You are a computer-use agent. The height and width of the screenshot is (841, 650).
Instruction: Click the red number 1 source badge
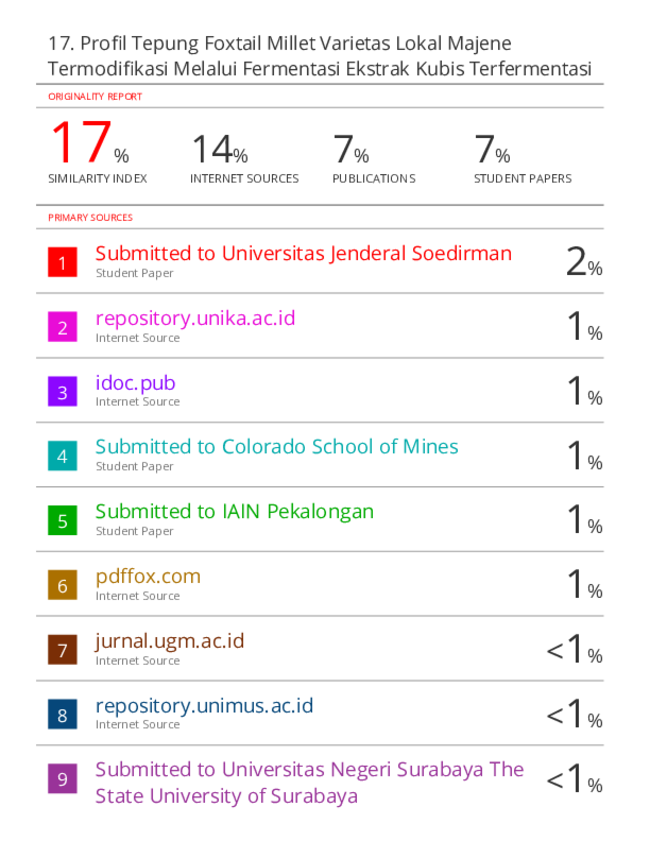pyautogui.click(x=62, y=262)
